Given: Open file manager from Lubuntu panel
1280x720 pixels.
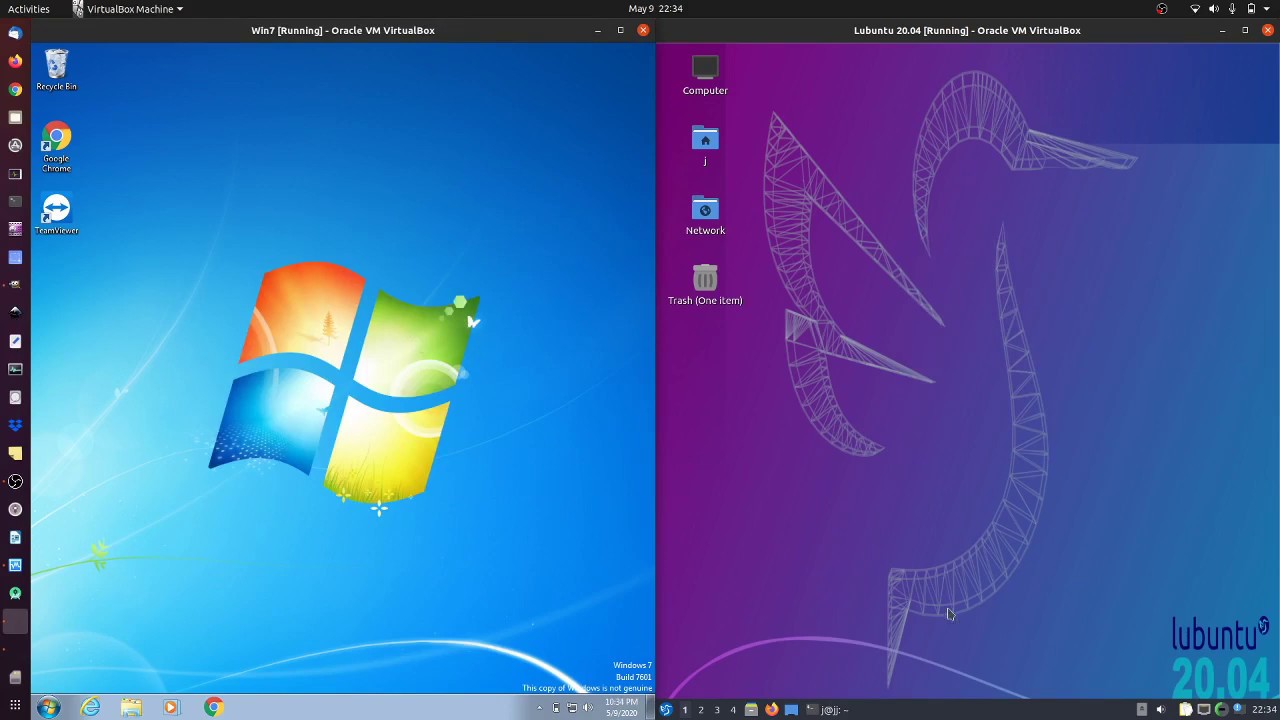Looking at the screenshot, I should pos(751,709).
